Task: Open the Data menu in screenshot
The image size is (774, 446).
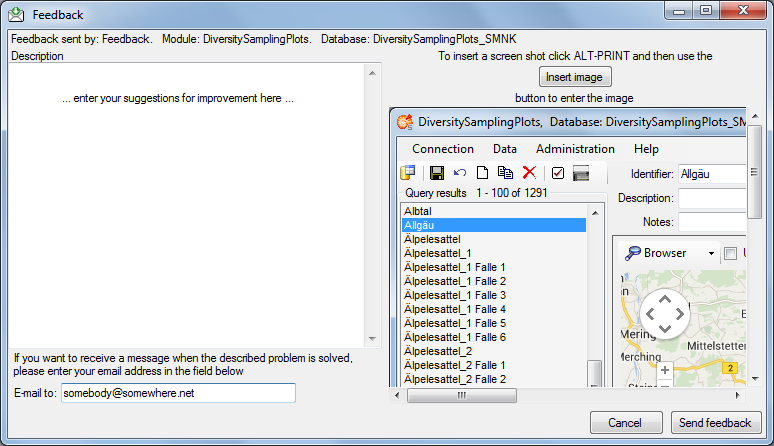Action: (x=504, y=149)
